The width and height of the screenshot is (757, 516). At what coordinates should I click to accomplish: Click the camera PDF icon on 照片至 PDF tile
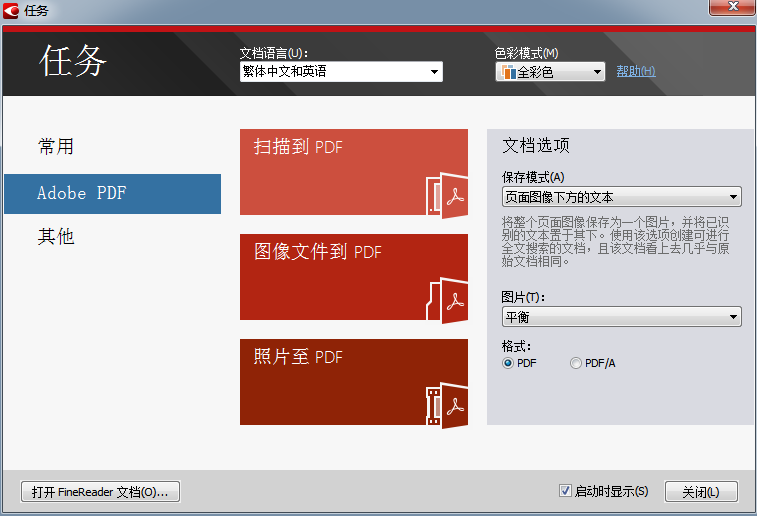click(x=447, y=405)
